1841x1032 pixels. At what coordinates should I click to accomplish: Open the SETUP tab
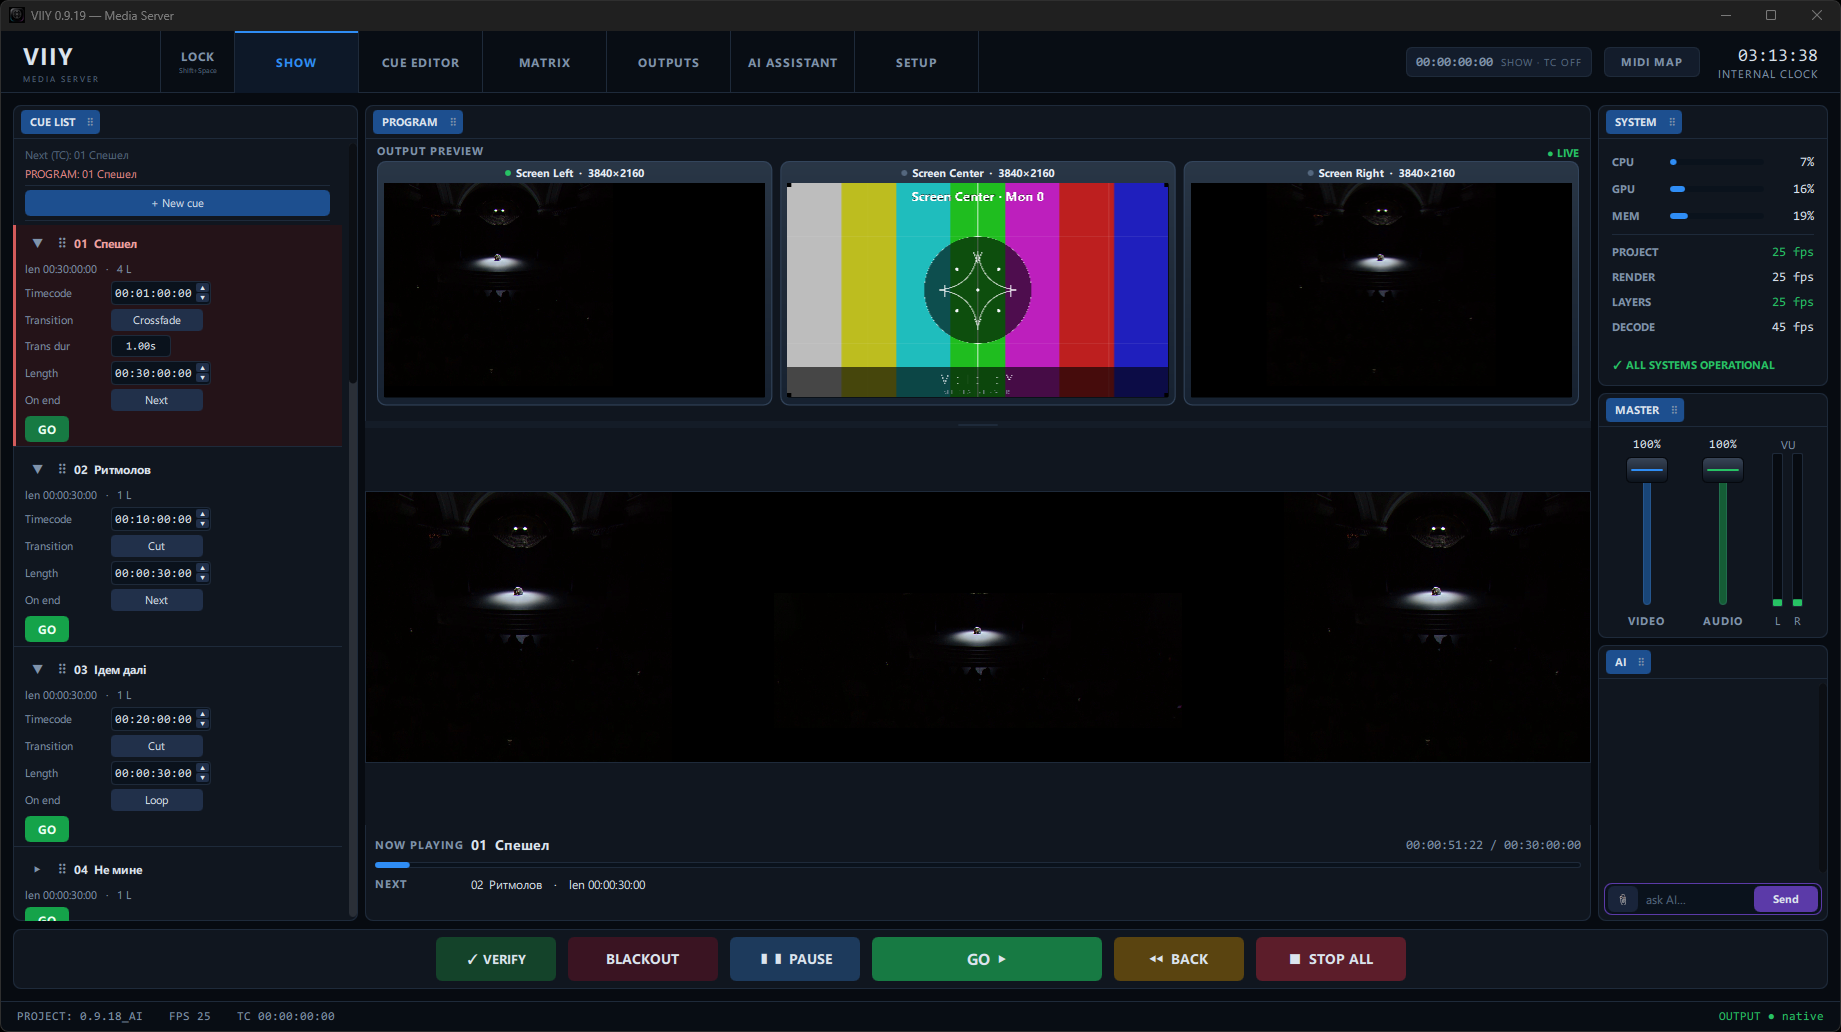click(916, 62)
